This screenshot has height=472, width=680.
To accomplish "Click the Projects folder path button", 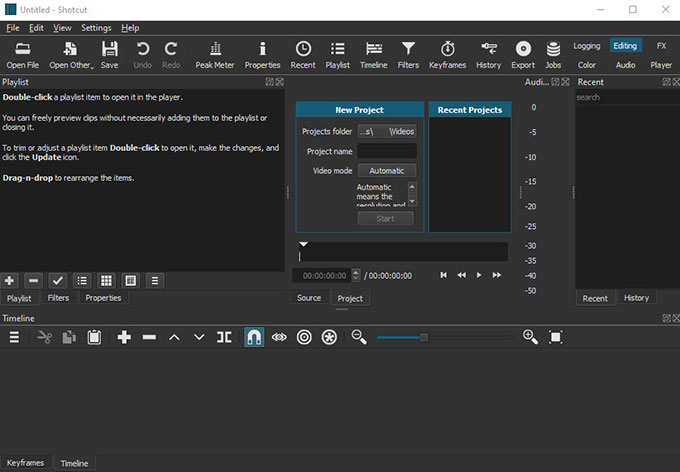I will (x=387, y=131).
